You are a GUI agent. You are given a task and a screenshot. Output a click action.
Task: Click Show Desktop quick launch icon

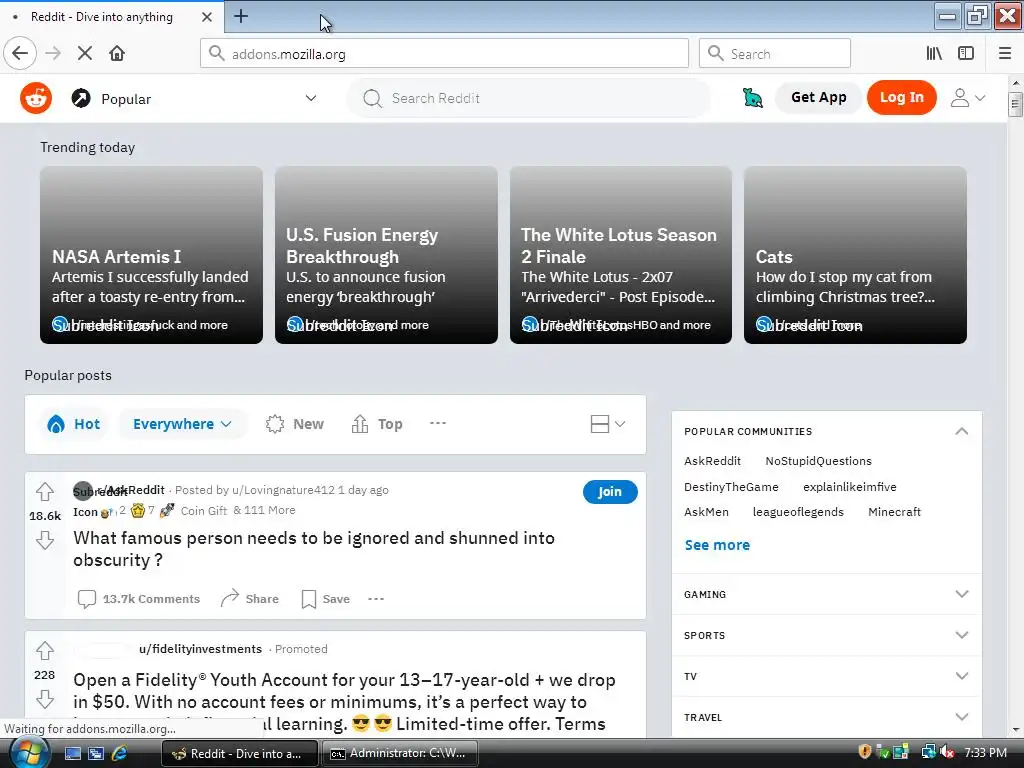[x=73, y=753]
